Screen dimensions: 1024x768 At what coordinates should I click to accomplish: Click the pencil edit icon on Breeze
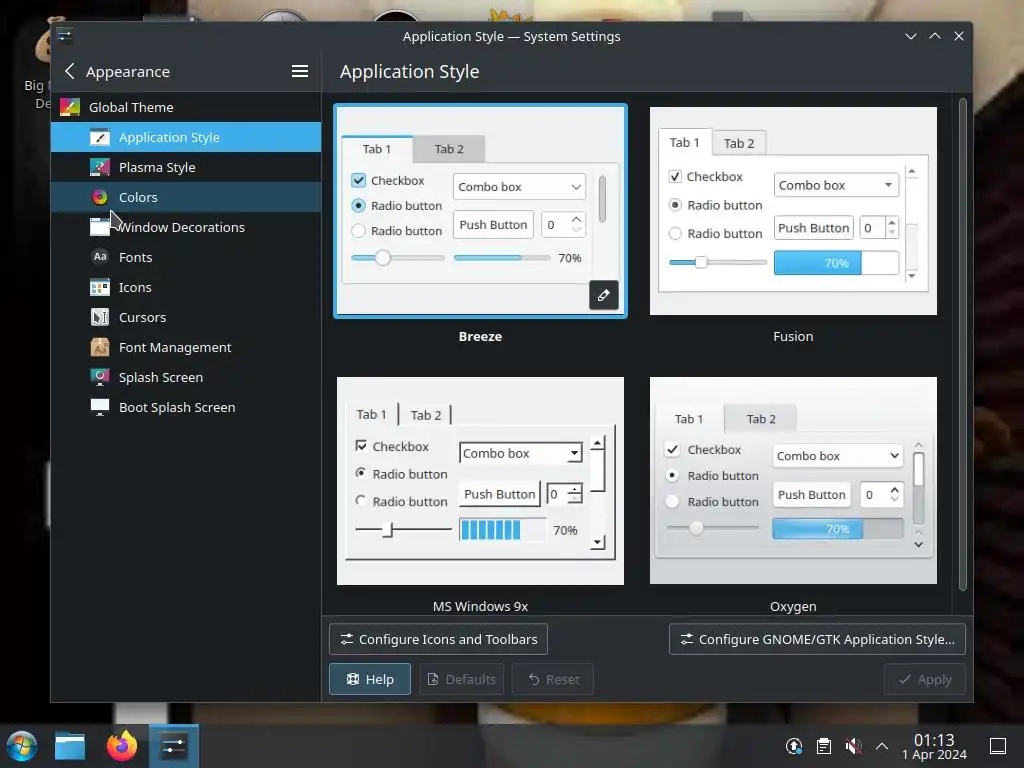point(603,295)
